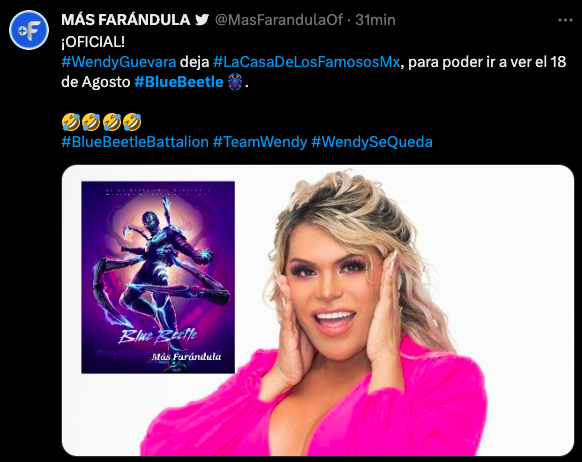The width and height of the screenshot is (582, 462).
Task: Open the #WendySeQueda hashtag
Action: [372, 142]
